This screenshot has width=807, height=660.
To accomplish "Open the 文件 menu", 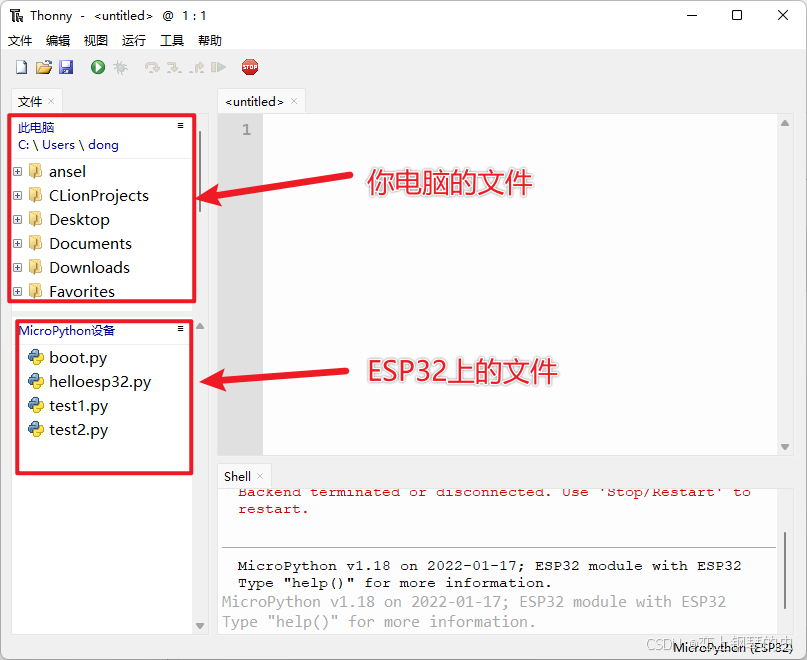I will (20, 40).
